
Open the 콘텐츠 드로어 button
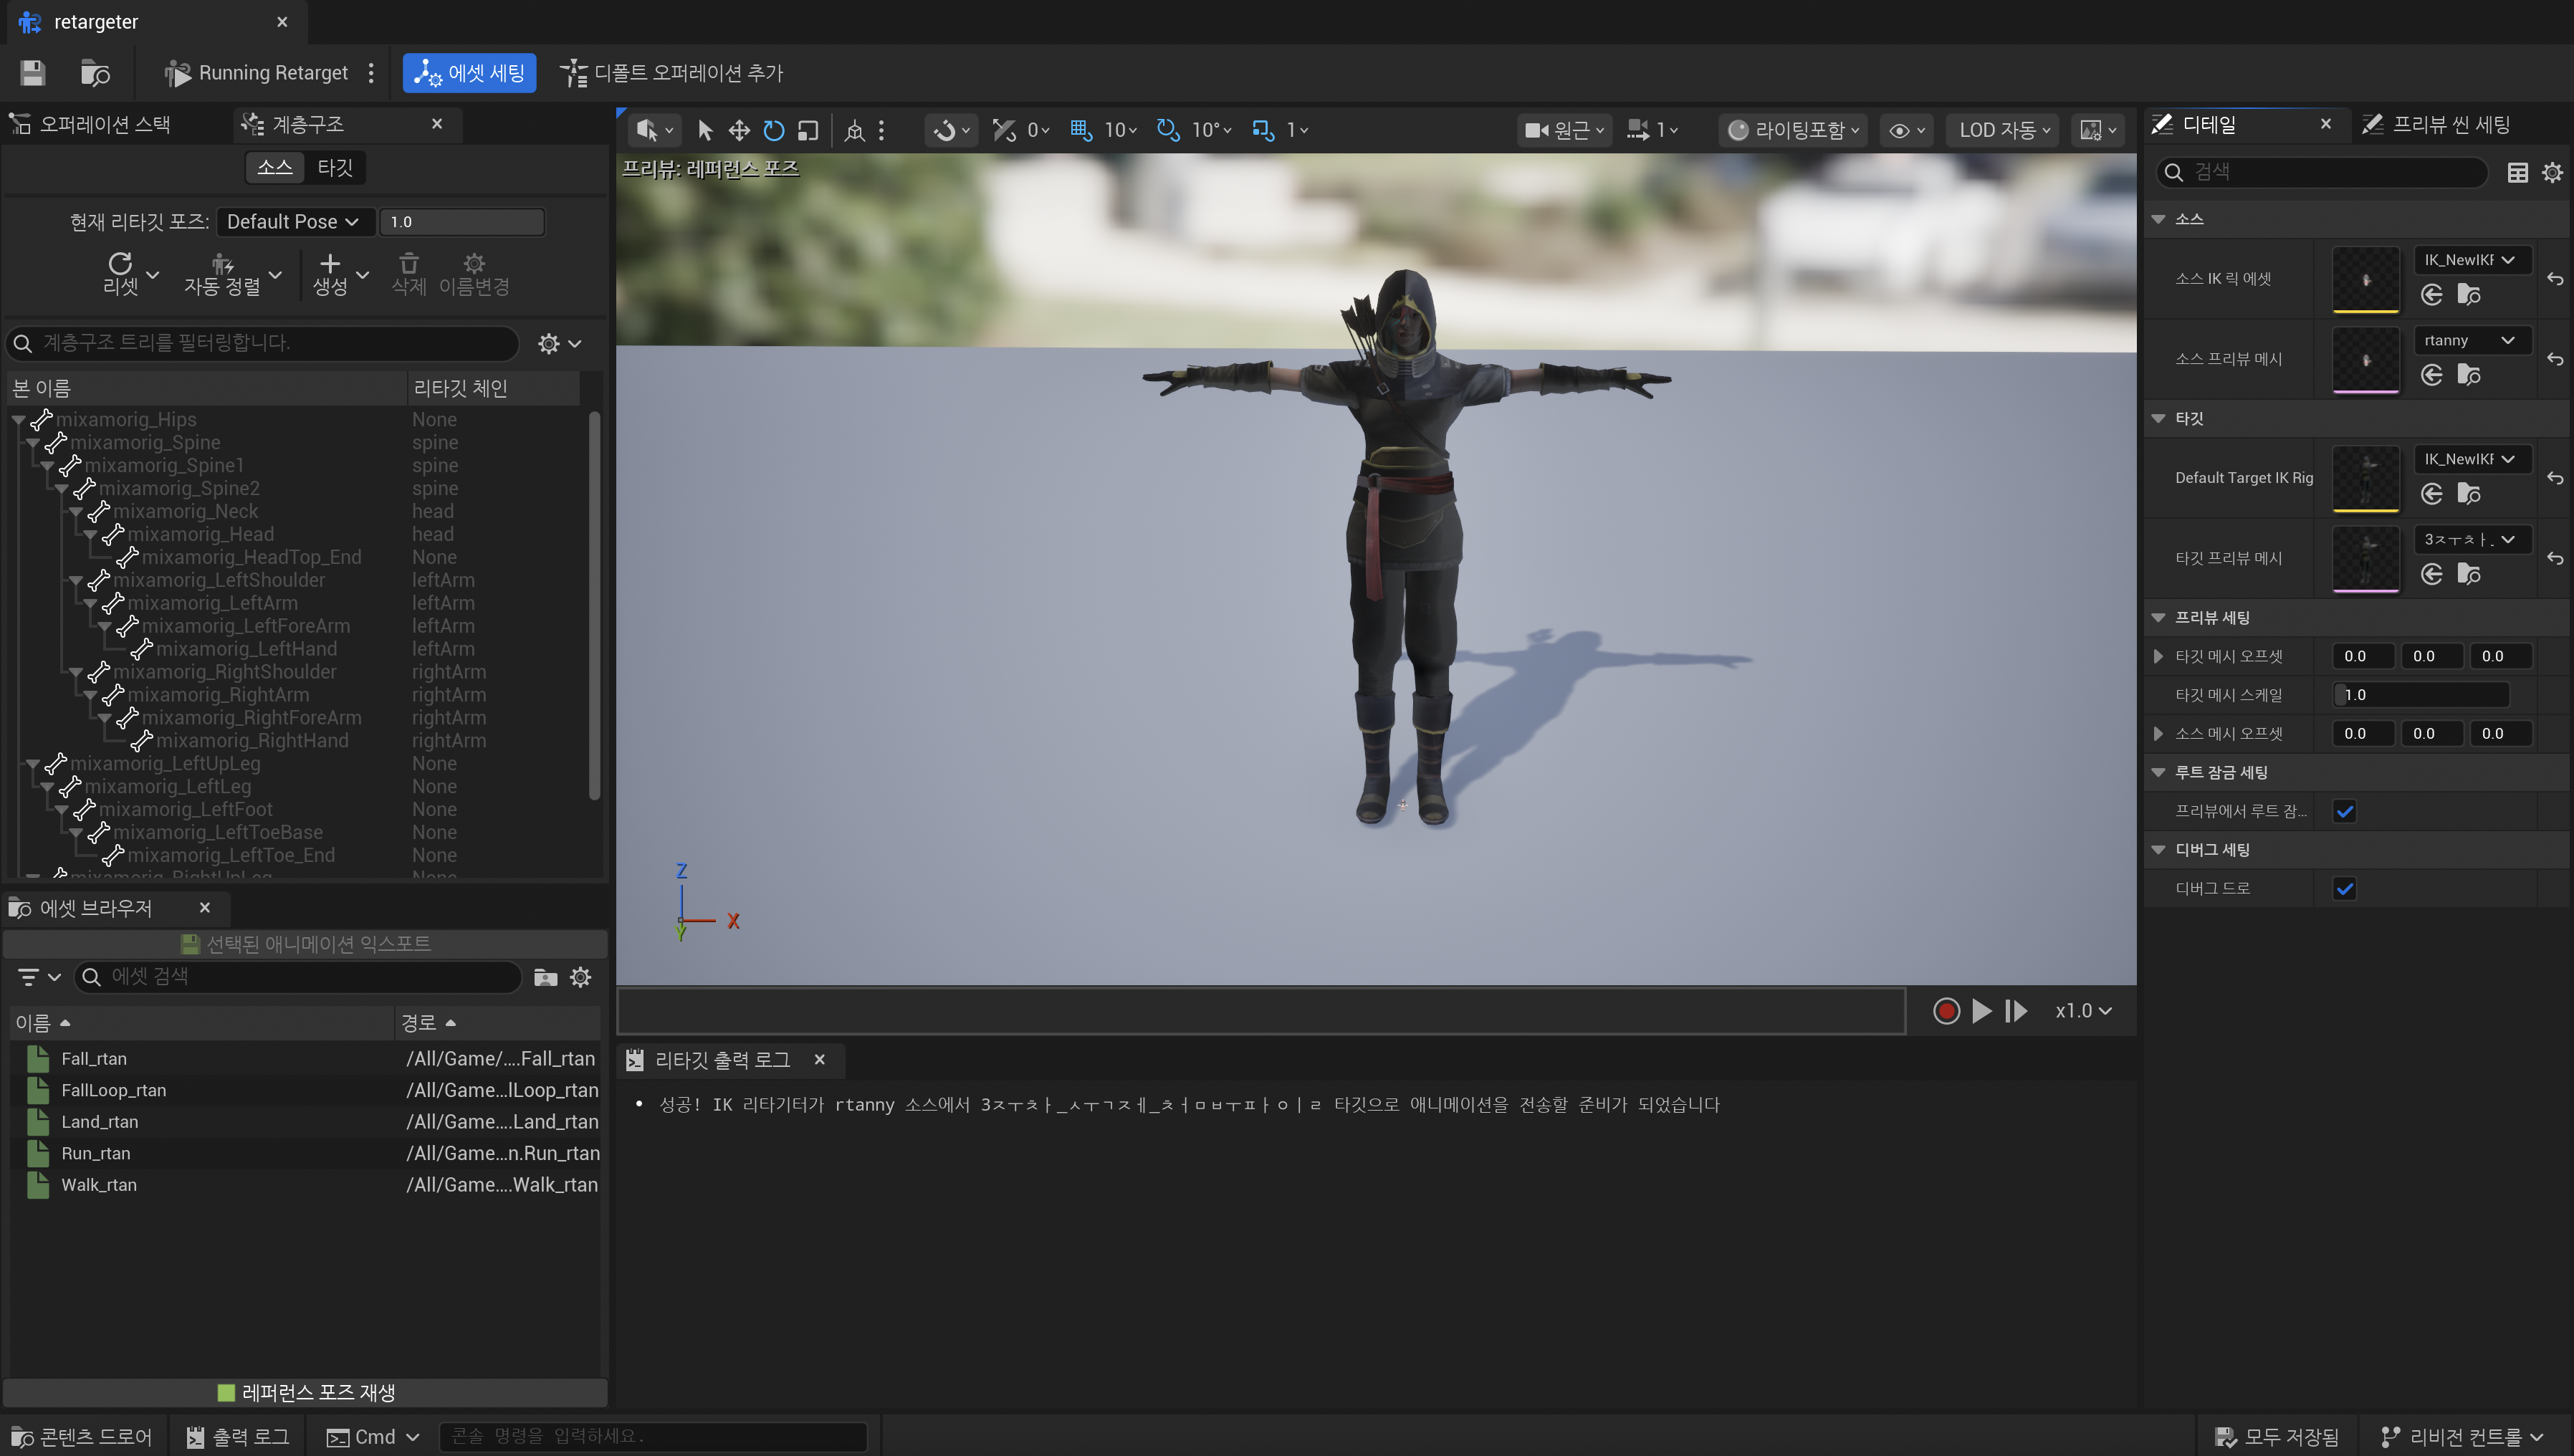pyautogui.click(x=82, y=1437)
